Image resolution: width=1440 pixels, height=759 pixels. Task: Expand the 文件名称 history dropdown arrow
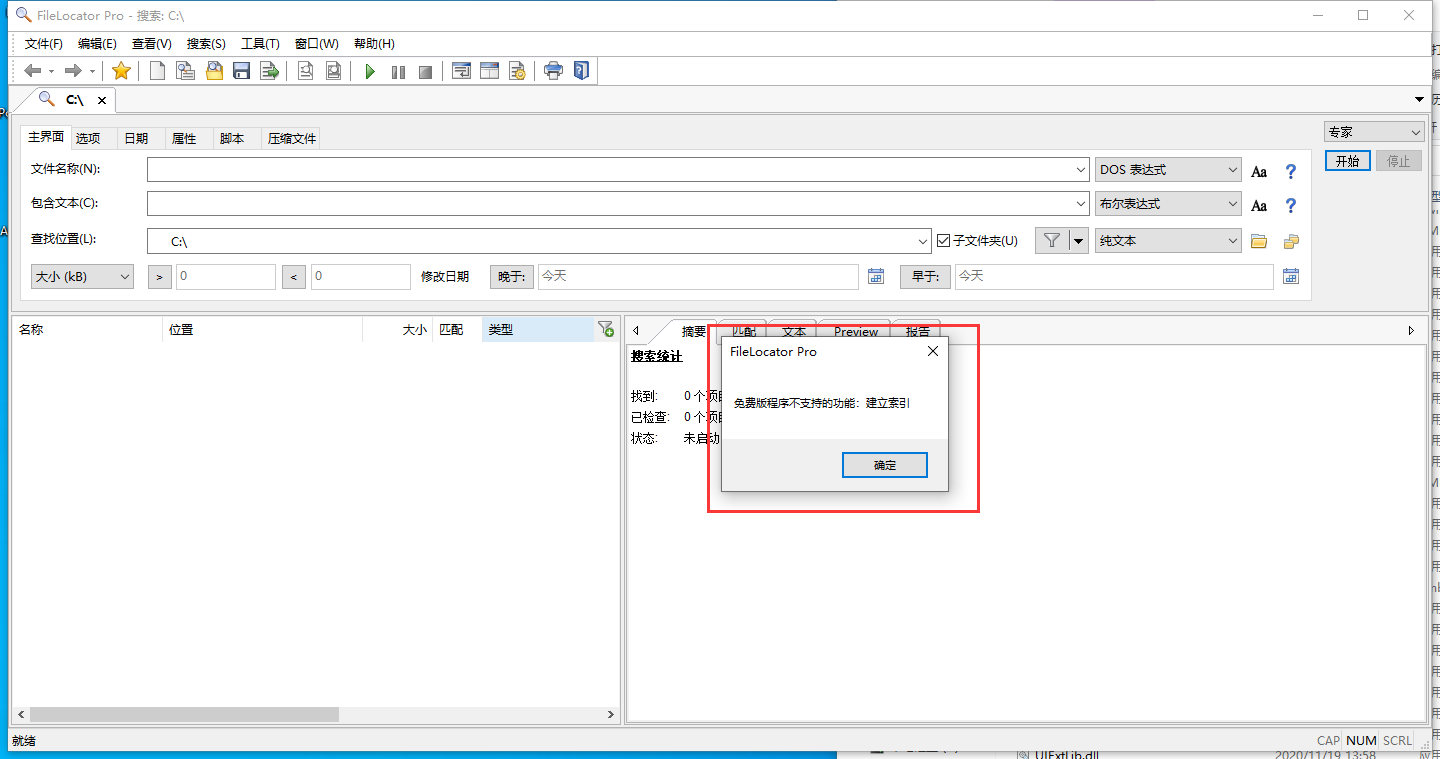coord(1081,170)
